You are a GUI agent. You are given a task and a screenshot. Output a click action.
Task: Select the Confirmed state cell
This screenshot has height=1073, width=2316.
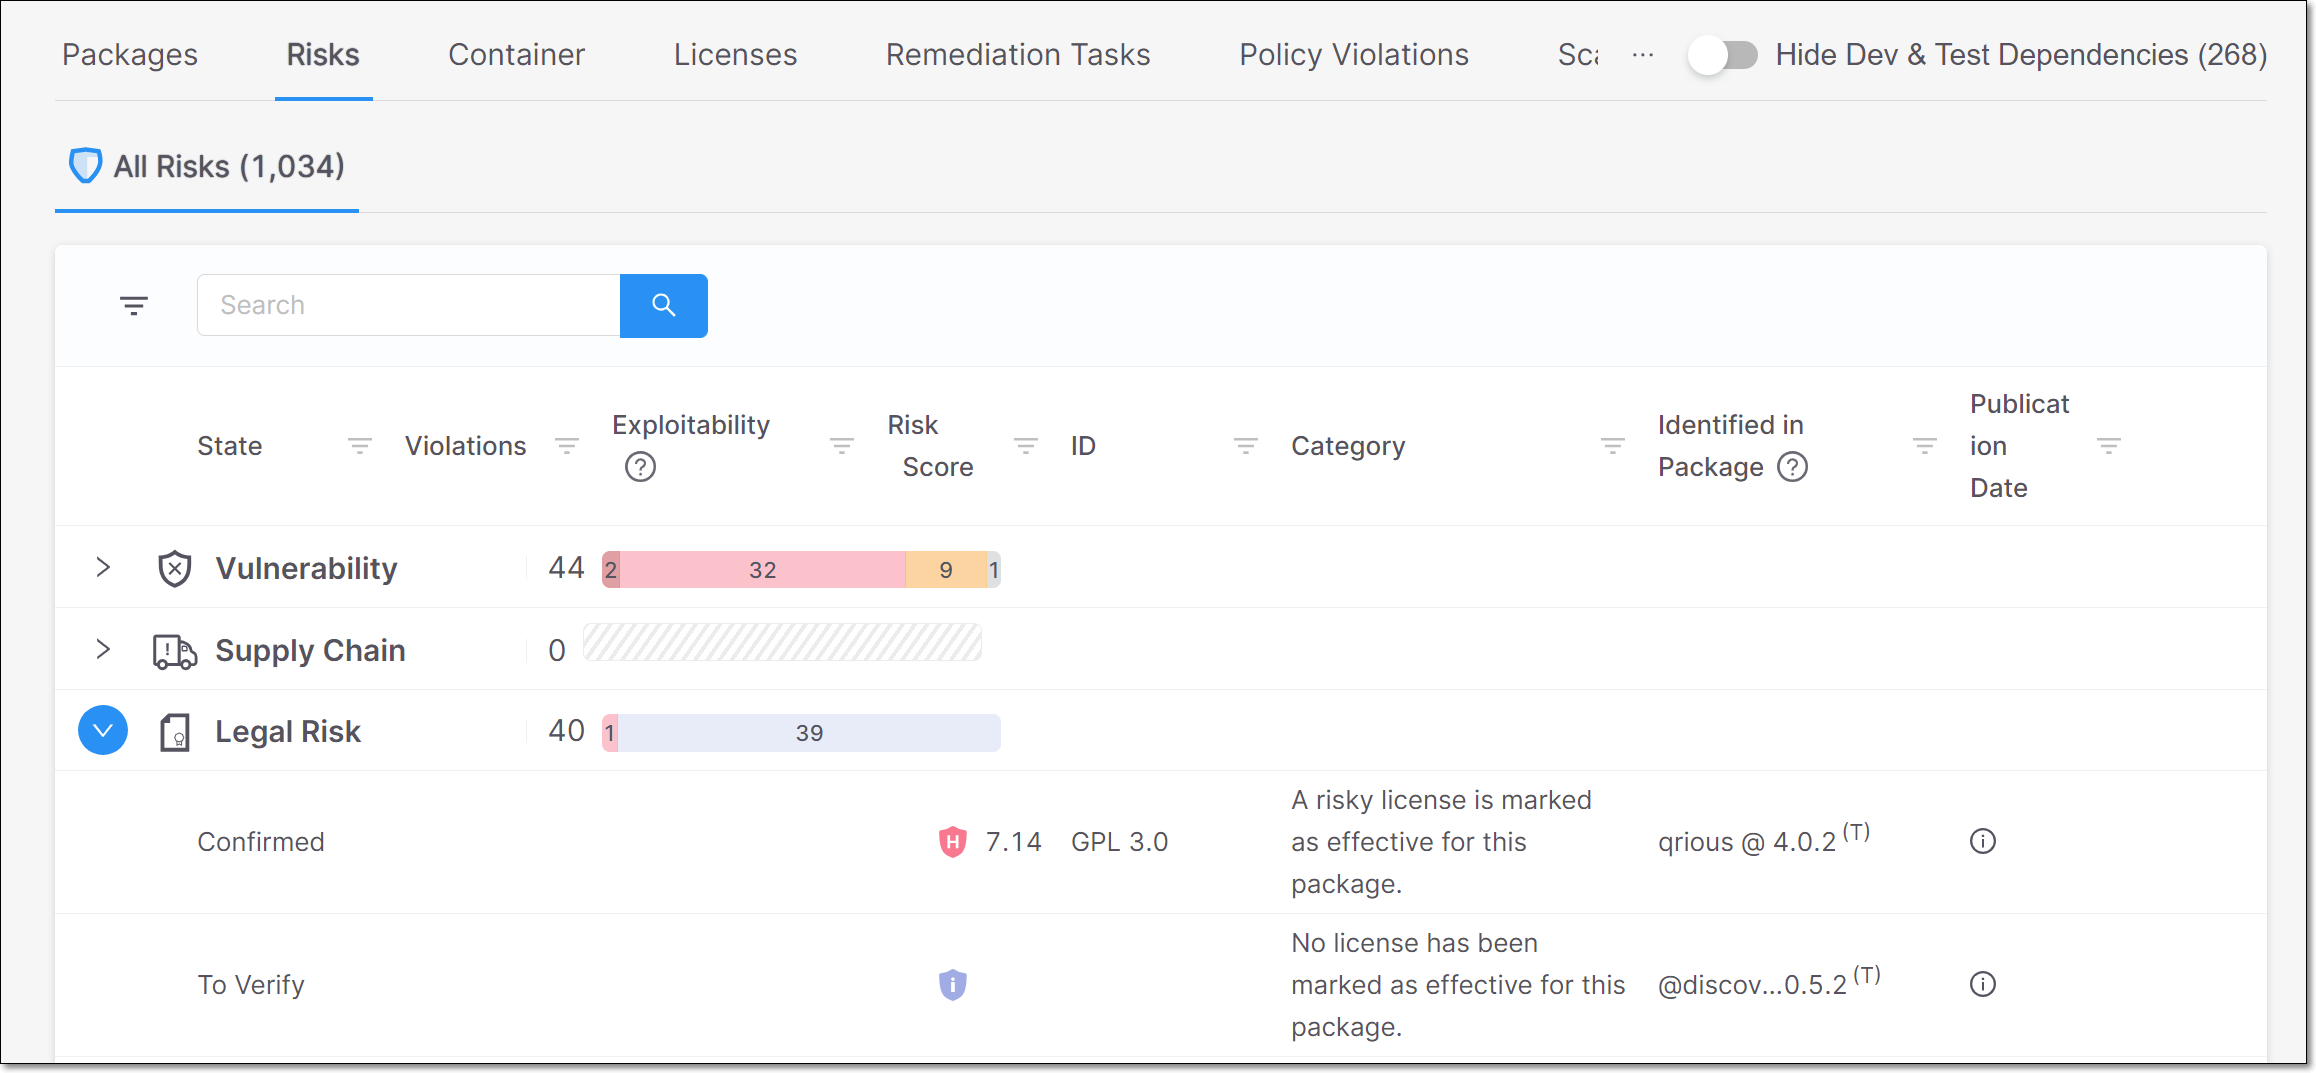(261, 842)
